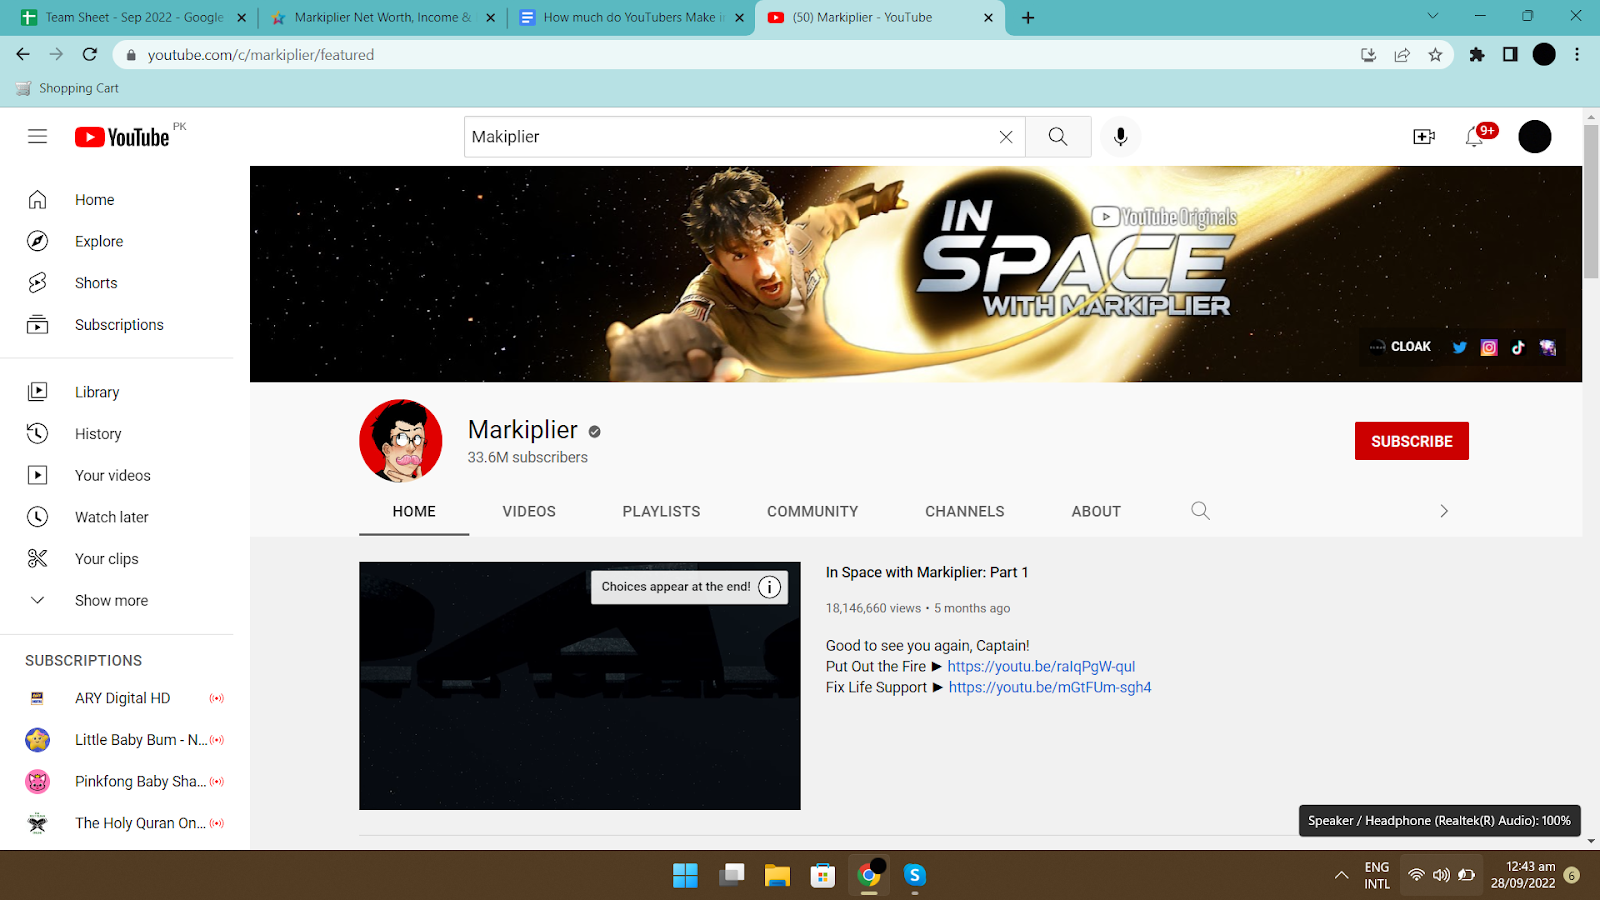The width and height of the screenshot is (1600, 900).
Task: Open Markiplier's Twitter link in banner
Action: point(1460,347)
